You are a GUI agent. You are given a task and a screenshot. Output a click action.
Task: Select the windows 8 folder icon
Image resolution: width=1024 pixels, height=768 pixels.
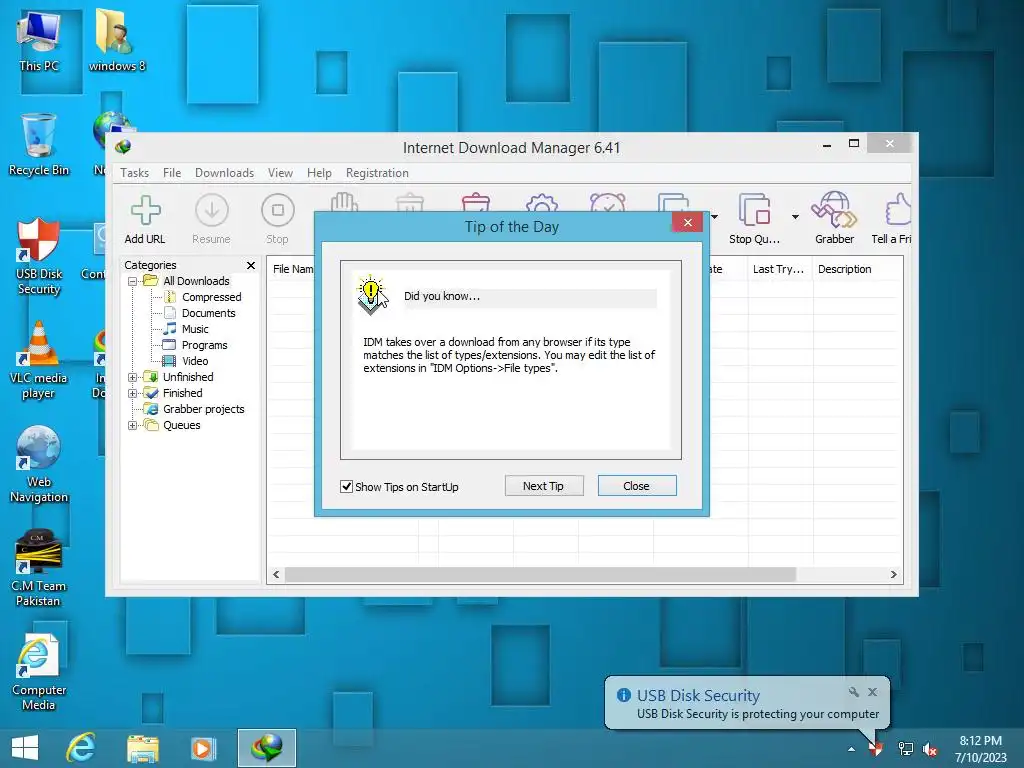[x=117, y=40]
